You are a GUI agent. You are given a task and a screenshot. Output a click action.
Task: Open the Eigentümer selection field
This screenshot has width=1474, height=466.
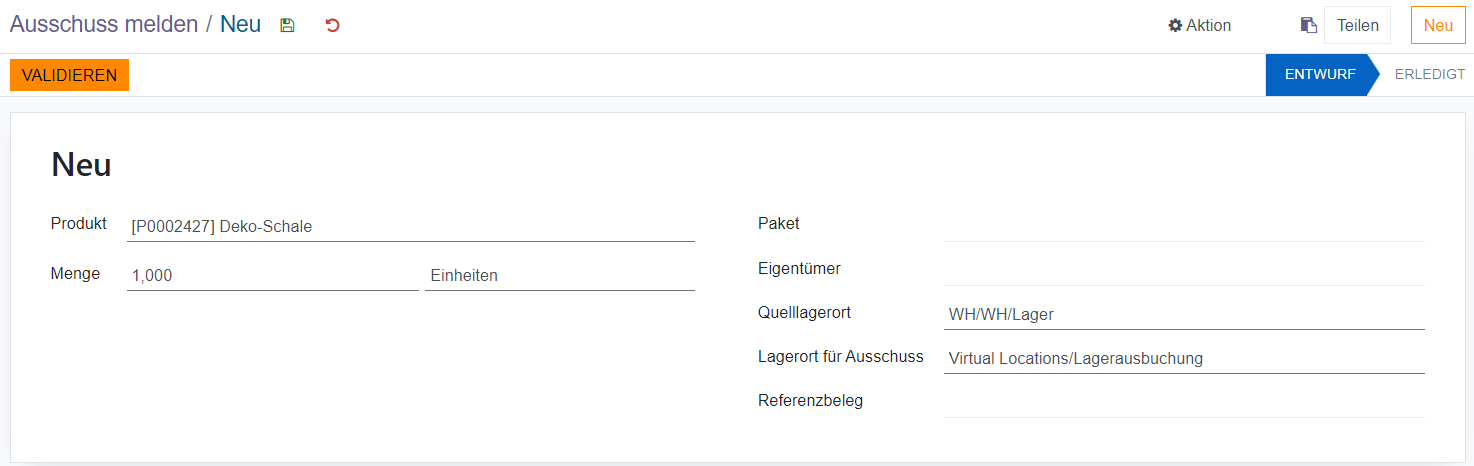(x=1183, y=269)
